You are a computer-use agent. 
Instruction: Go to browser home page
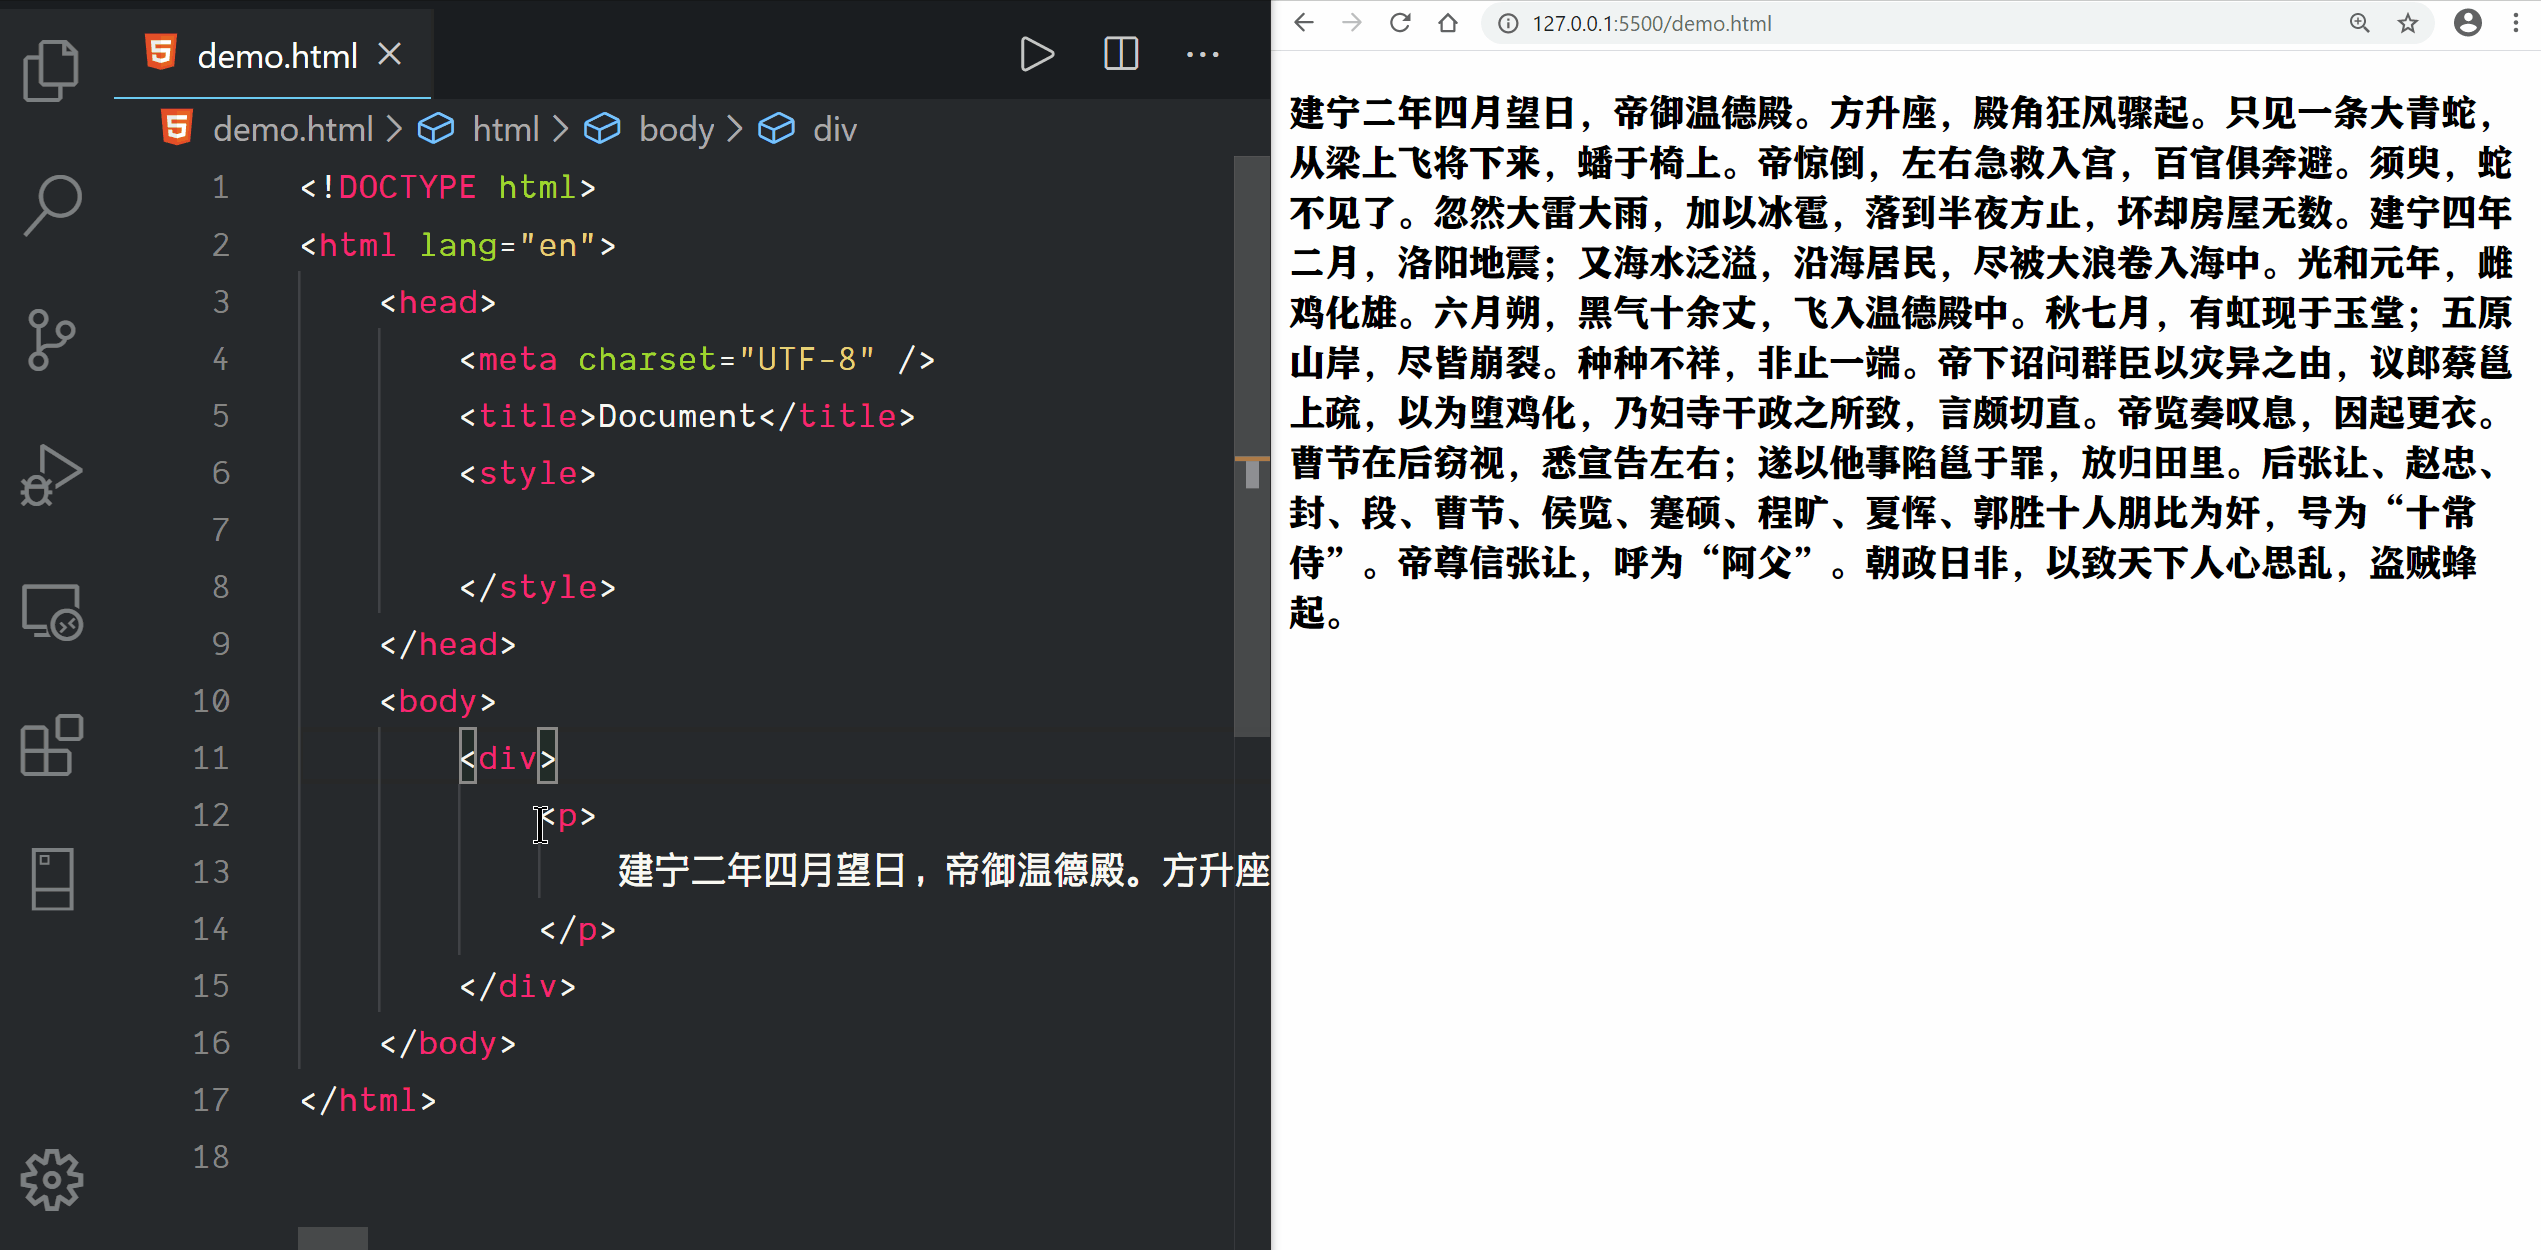[x=1447, y=23]
